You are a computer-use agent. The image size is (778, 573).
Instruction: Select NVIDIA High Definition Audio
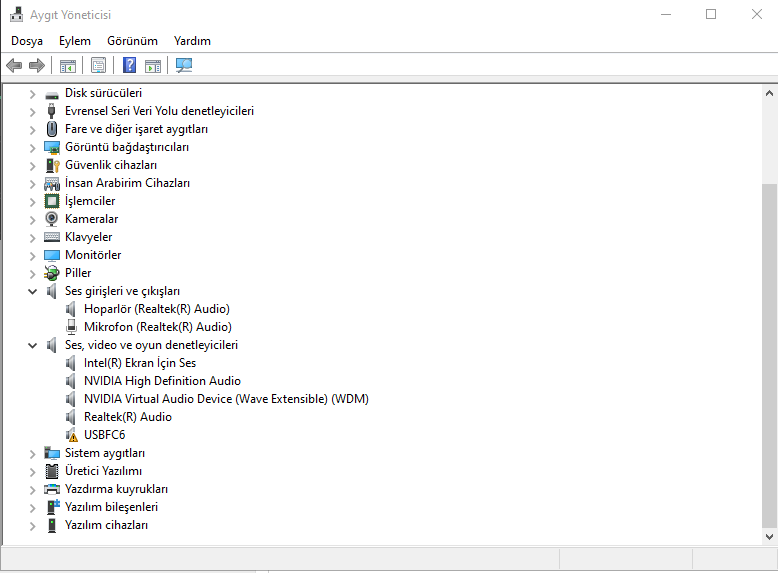click(x=162, y=381)
